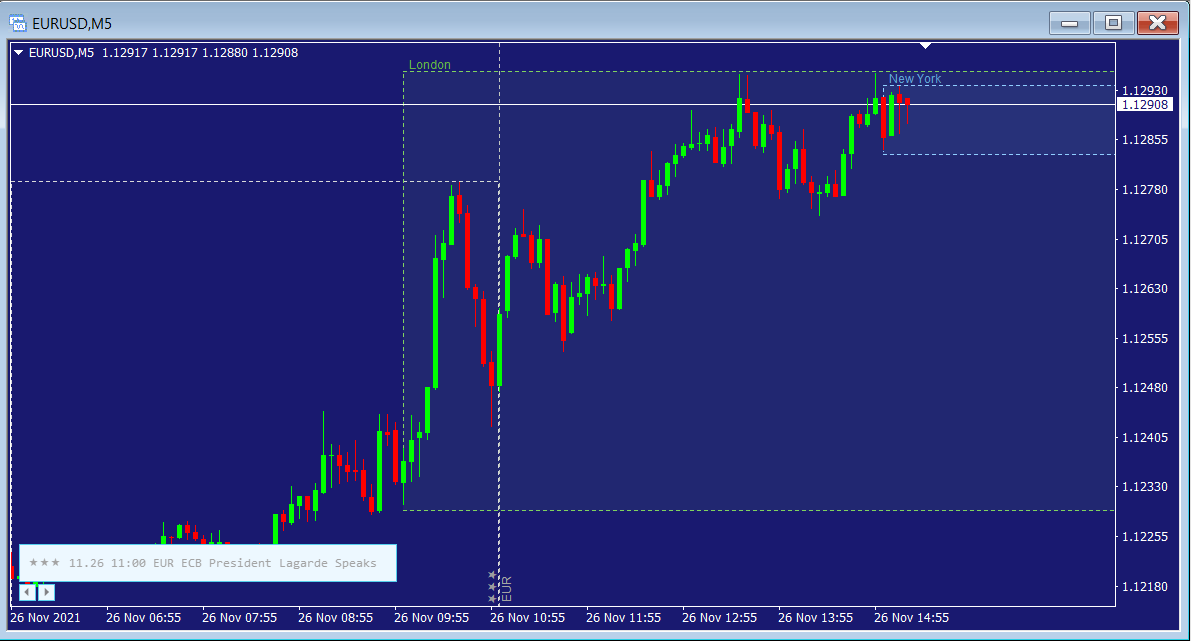Click the London session label
The height and width of the screenshot is (641, 1191).
click(430, 65)
